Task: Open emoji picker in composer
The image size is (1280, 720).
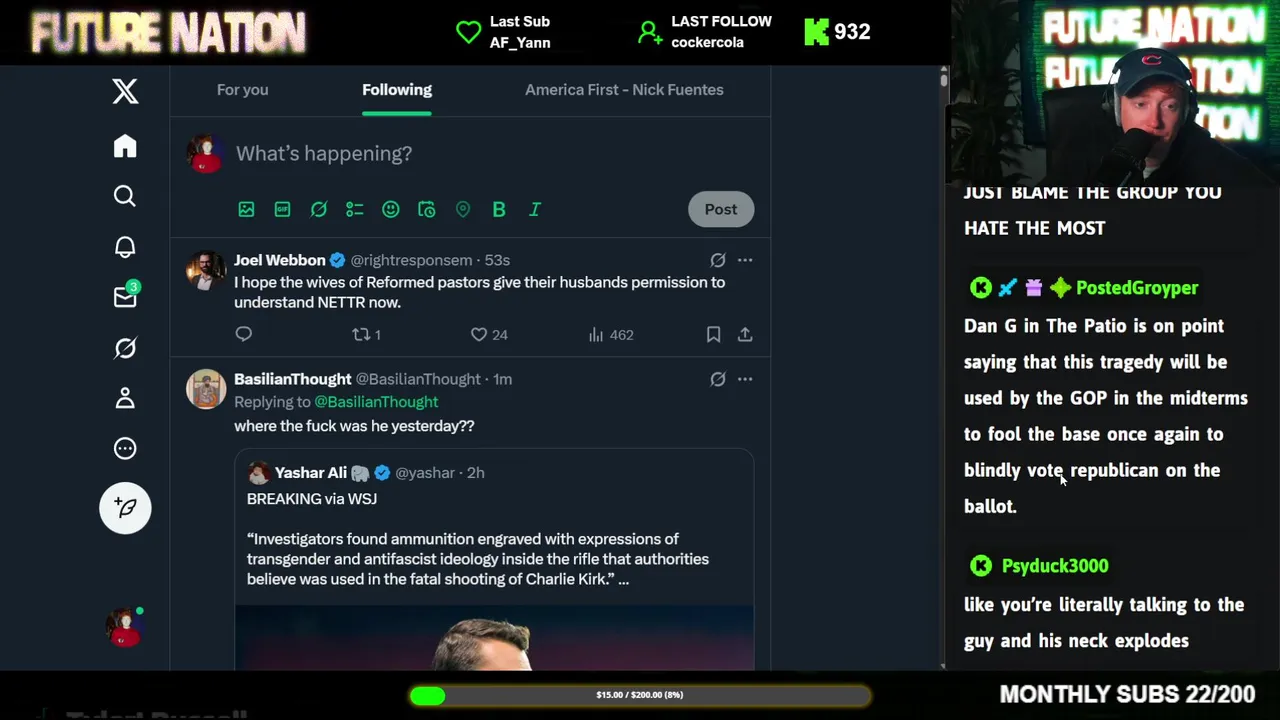Action: [391, 209]
